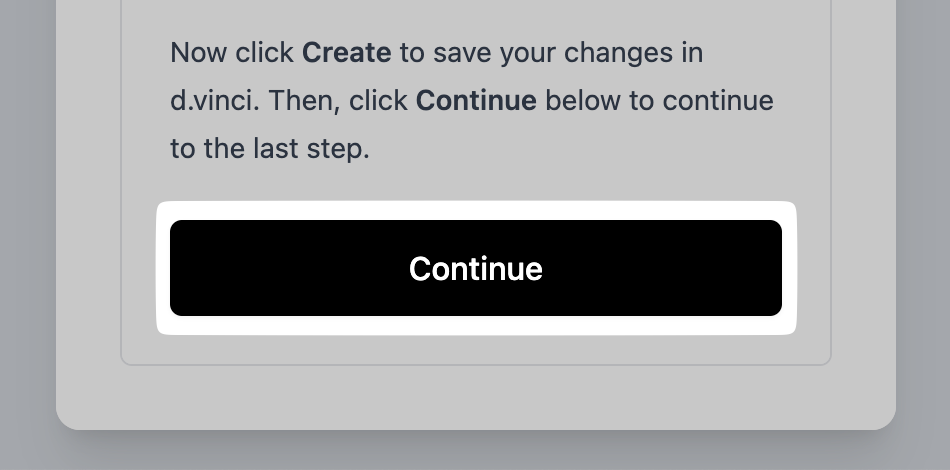Click the white highlight frame around Continue button
The height and width of the screenshot is (470, 950).
(476, 209)
